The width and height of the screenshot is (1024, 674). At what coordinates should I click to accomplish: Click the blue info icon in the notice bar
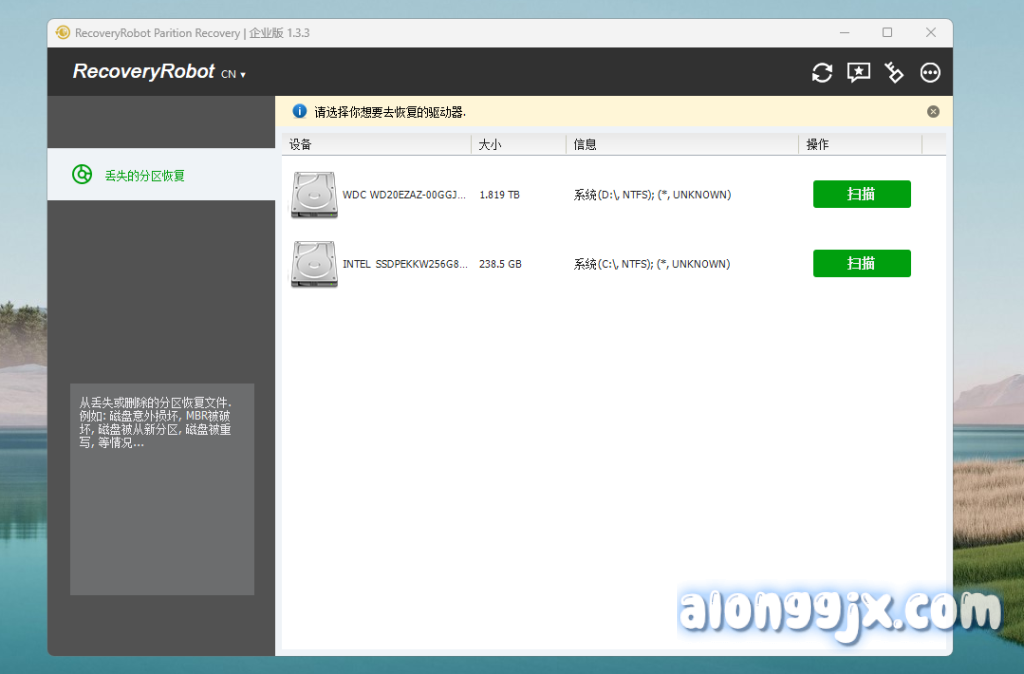[298, 111]
